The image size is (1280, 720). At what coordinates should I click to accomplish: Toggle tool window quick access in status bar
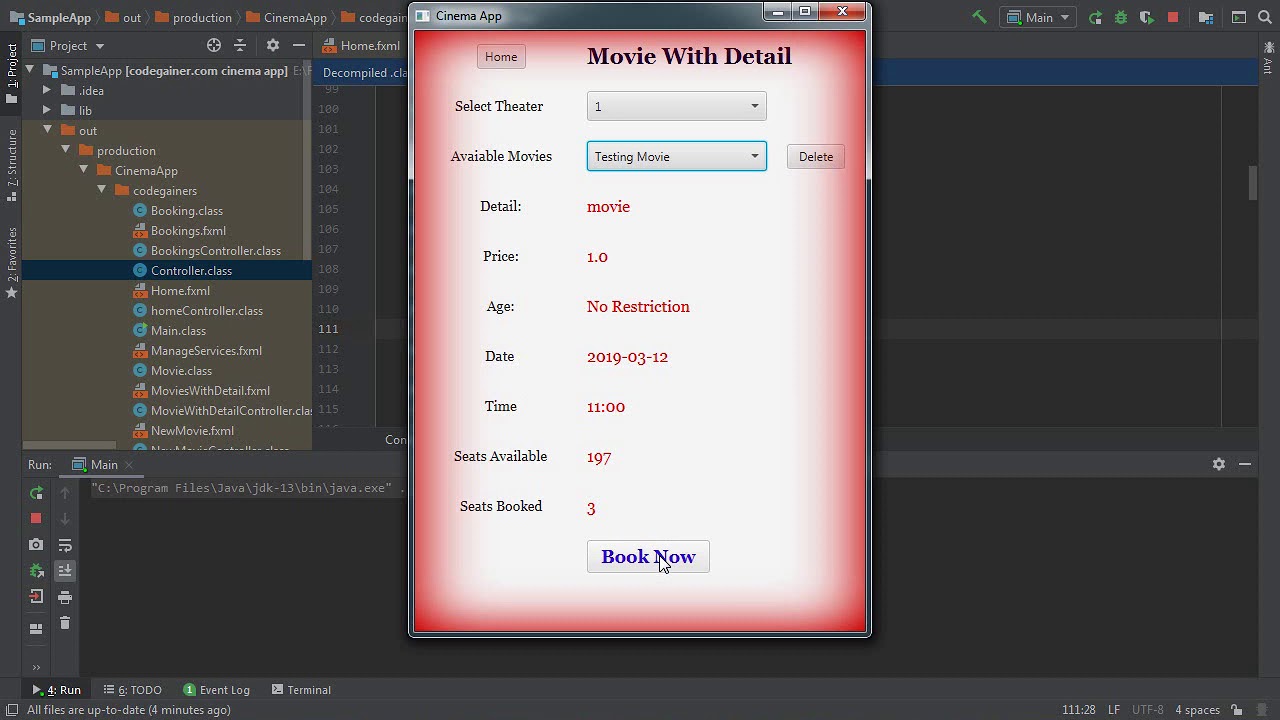[12, 710]
